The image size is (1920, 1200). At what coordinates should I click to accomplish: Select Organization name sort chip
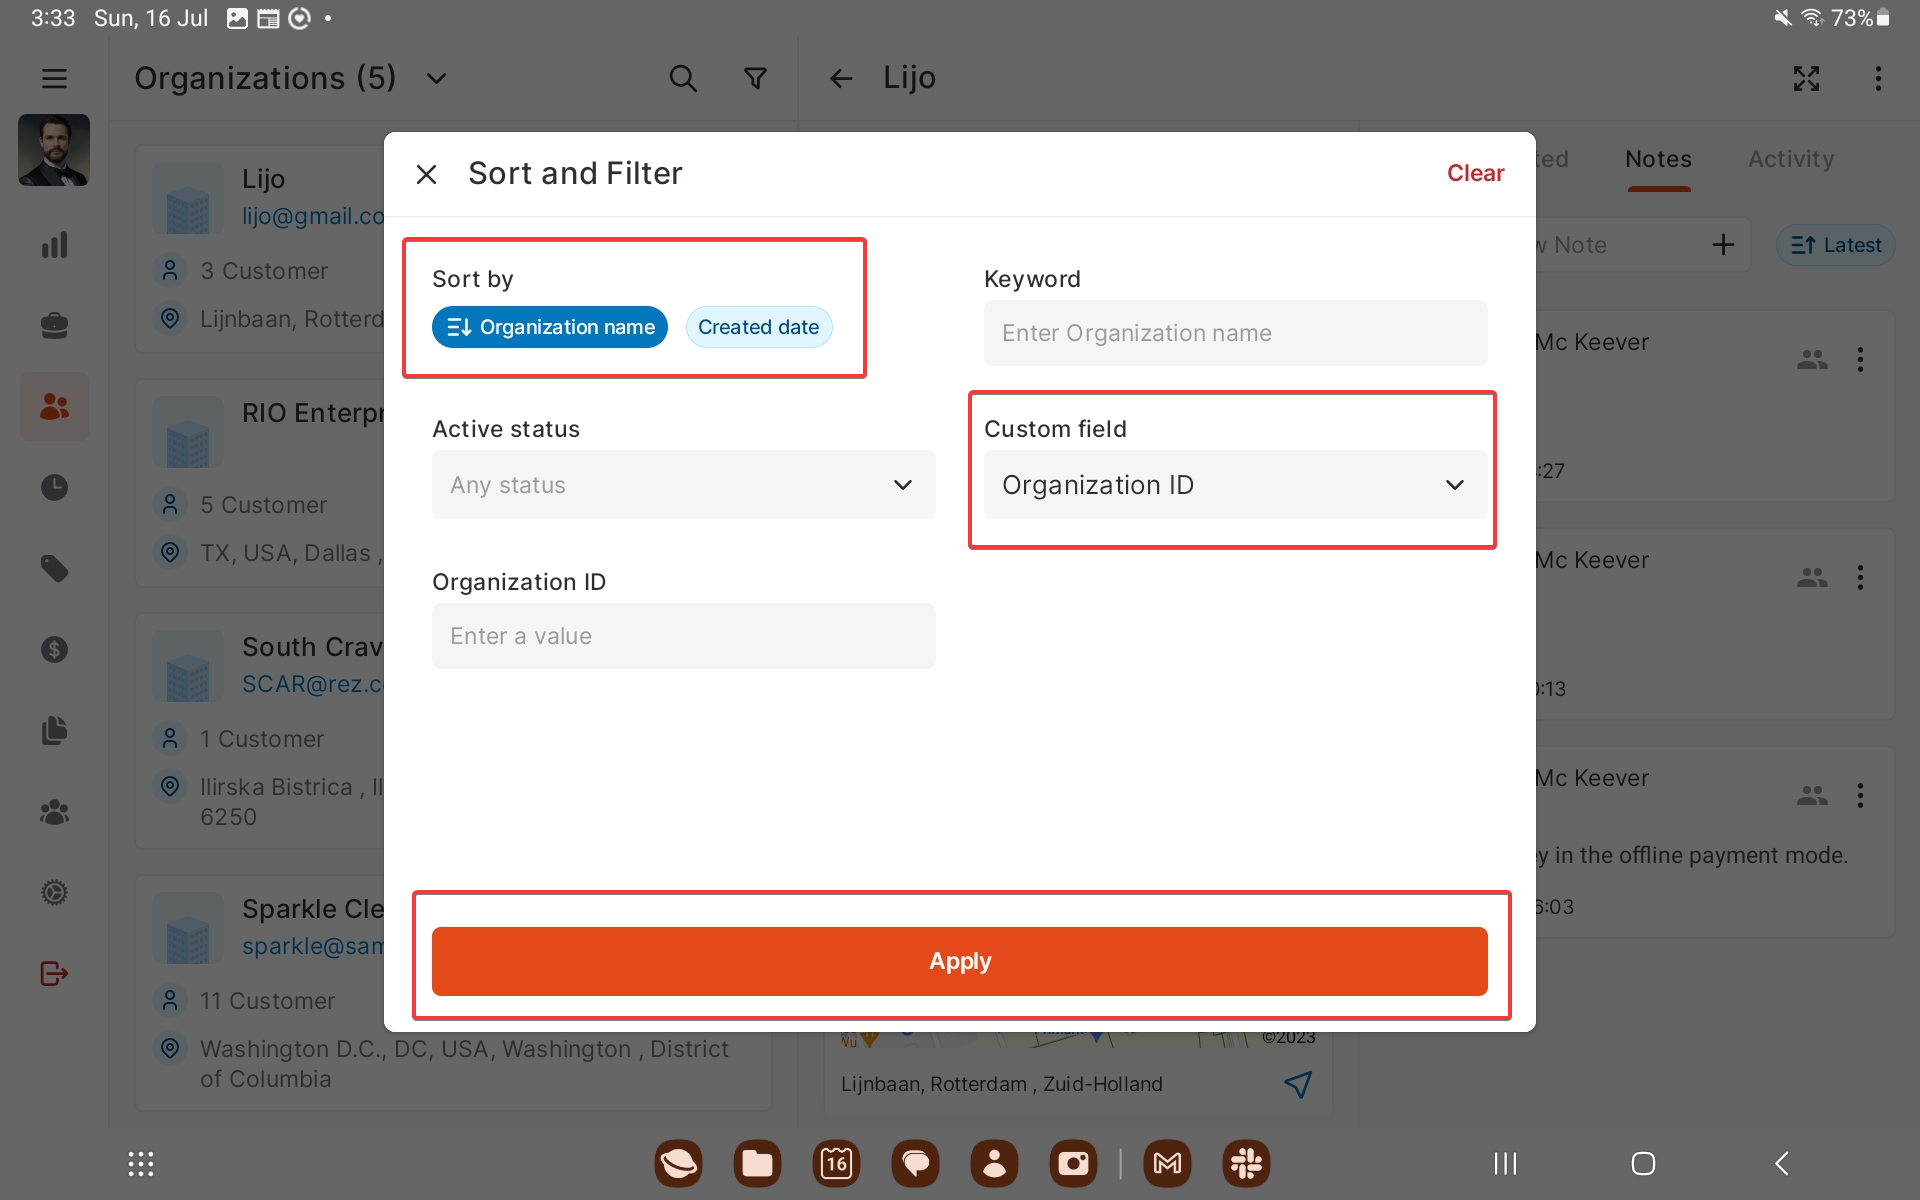pos(549,327)
